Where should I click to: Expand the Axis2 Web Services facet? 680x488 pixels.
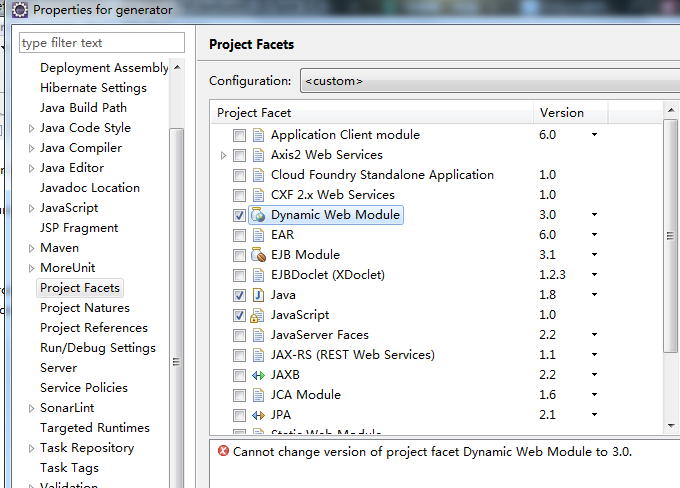coord(224,155)
